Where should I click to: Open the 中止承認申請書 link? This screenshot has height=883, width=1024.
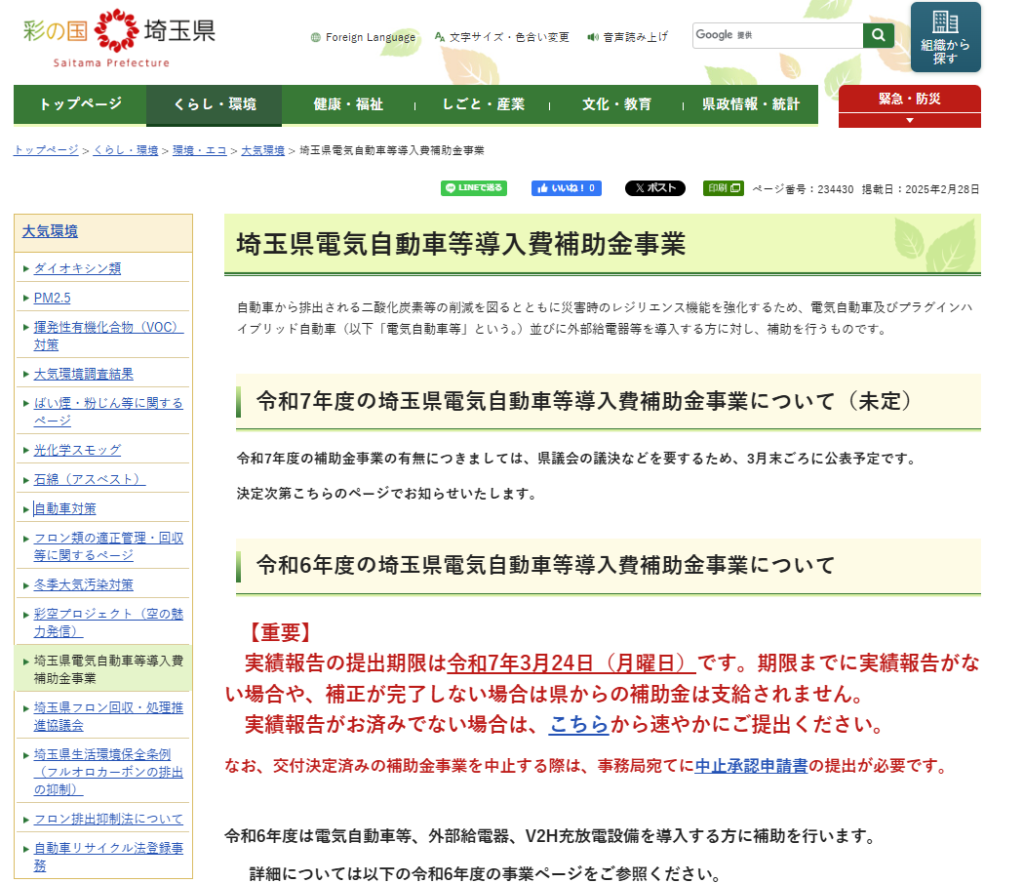pyautogui.click(x=751, y=765)
